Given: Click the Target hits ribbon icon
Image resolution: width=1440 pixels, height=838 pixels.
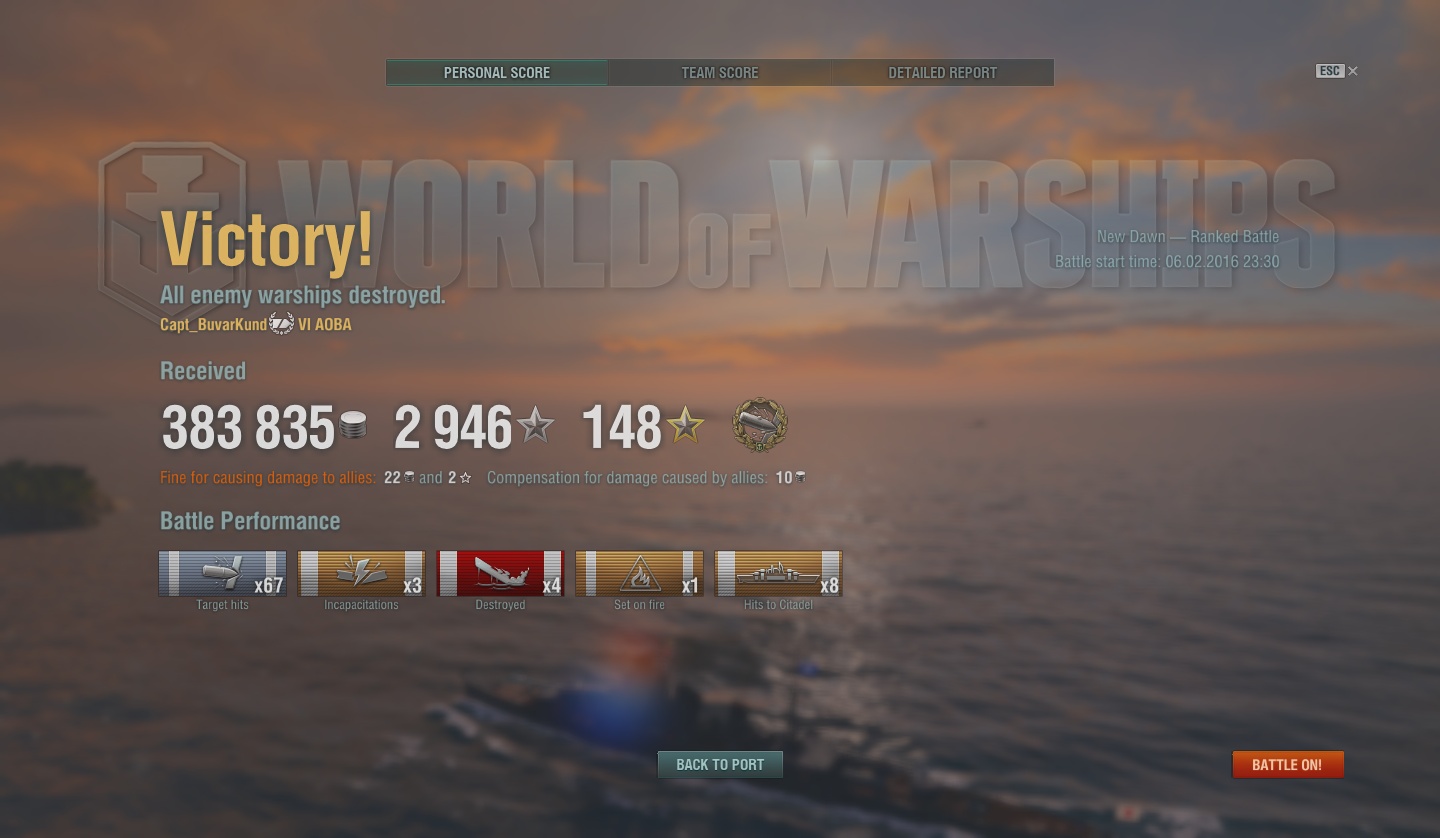Looking at the screenshot, I should (222, 574).
